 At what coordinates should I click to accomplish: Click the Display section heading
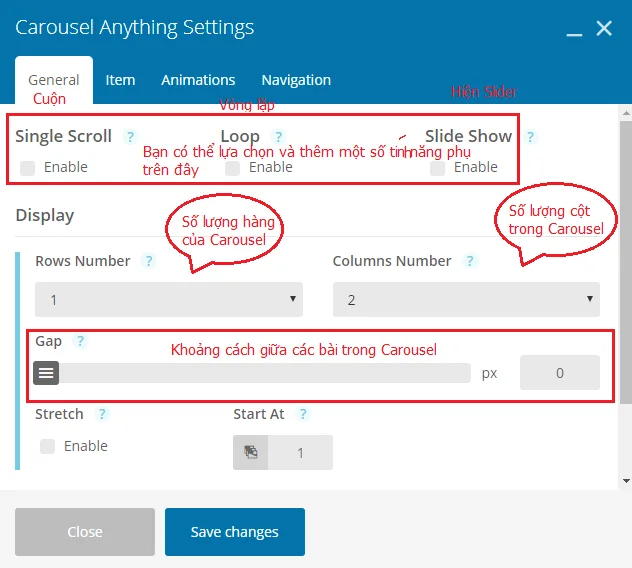point(45,215)
